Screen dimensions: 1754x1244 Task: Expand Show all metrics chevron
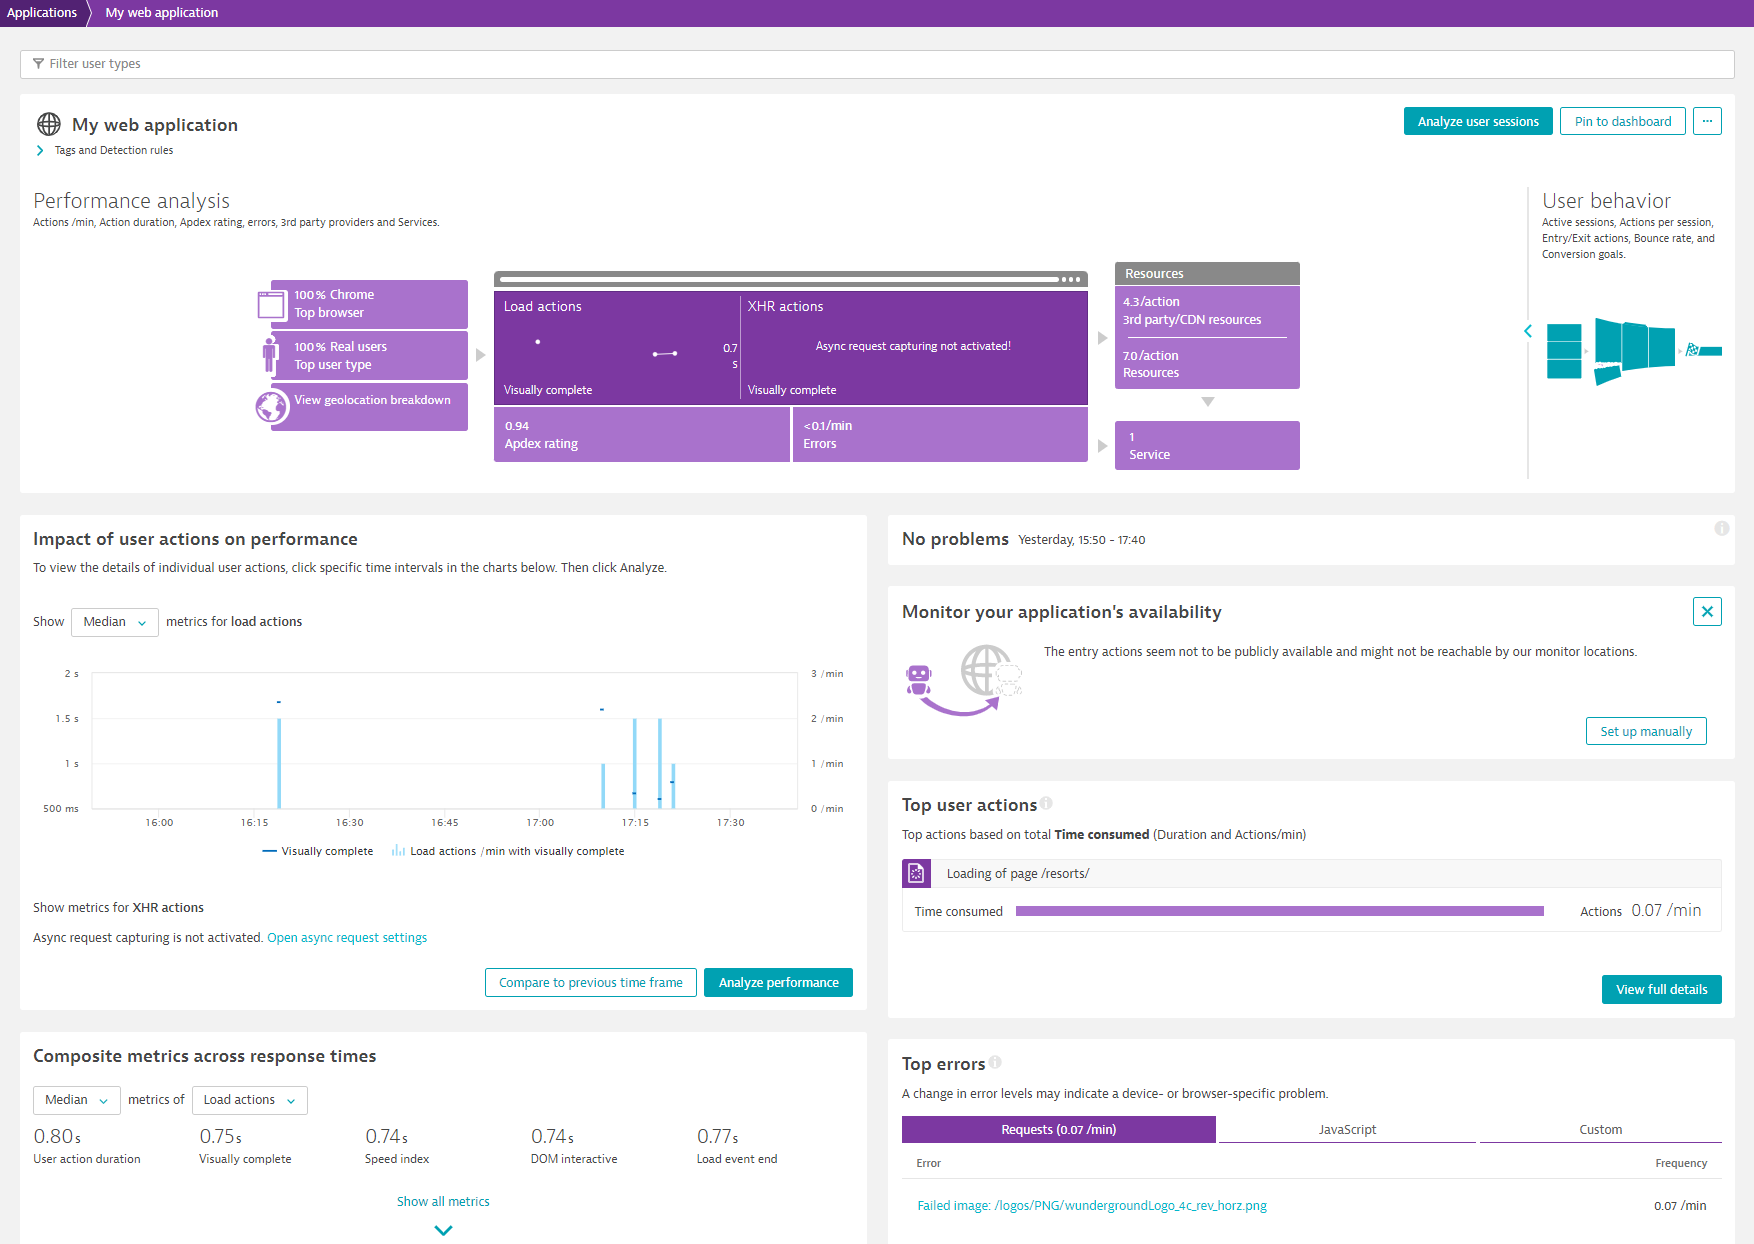tap(443, 1230)
